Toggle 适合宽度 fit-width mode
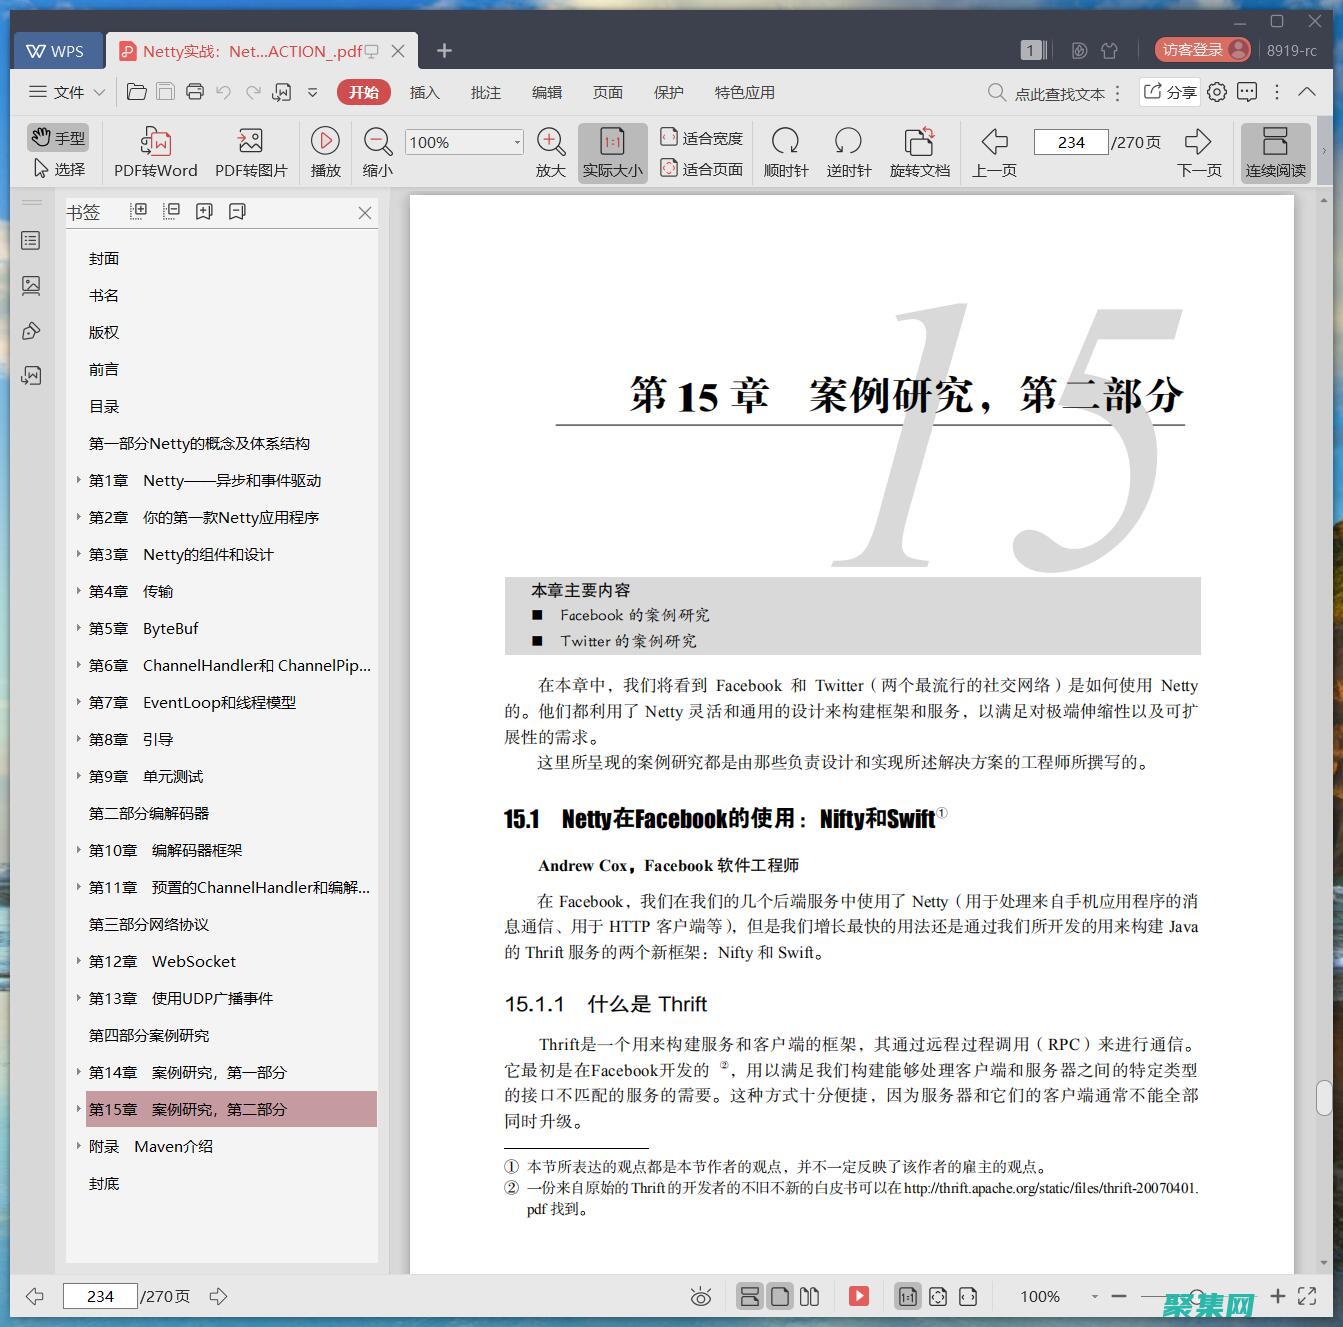Viewport: 1343px width, 1327px height. tap(702, 137)
